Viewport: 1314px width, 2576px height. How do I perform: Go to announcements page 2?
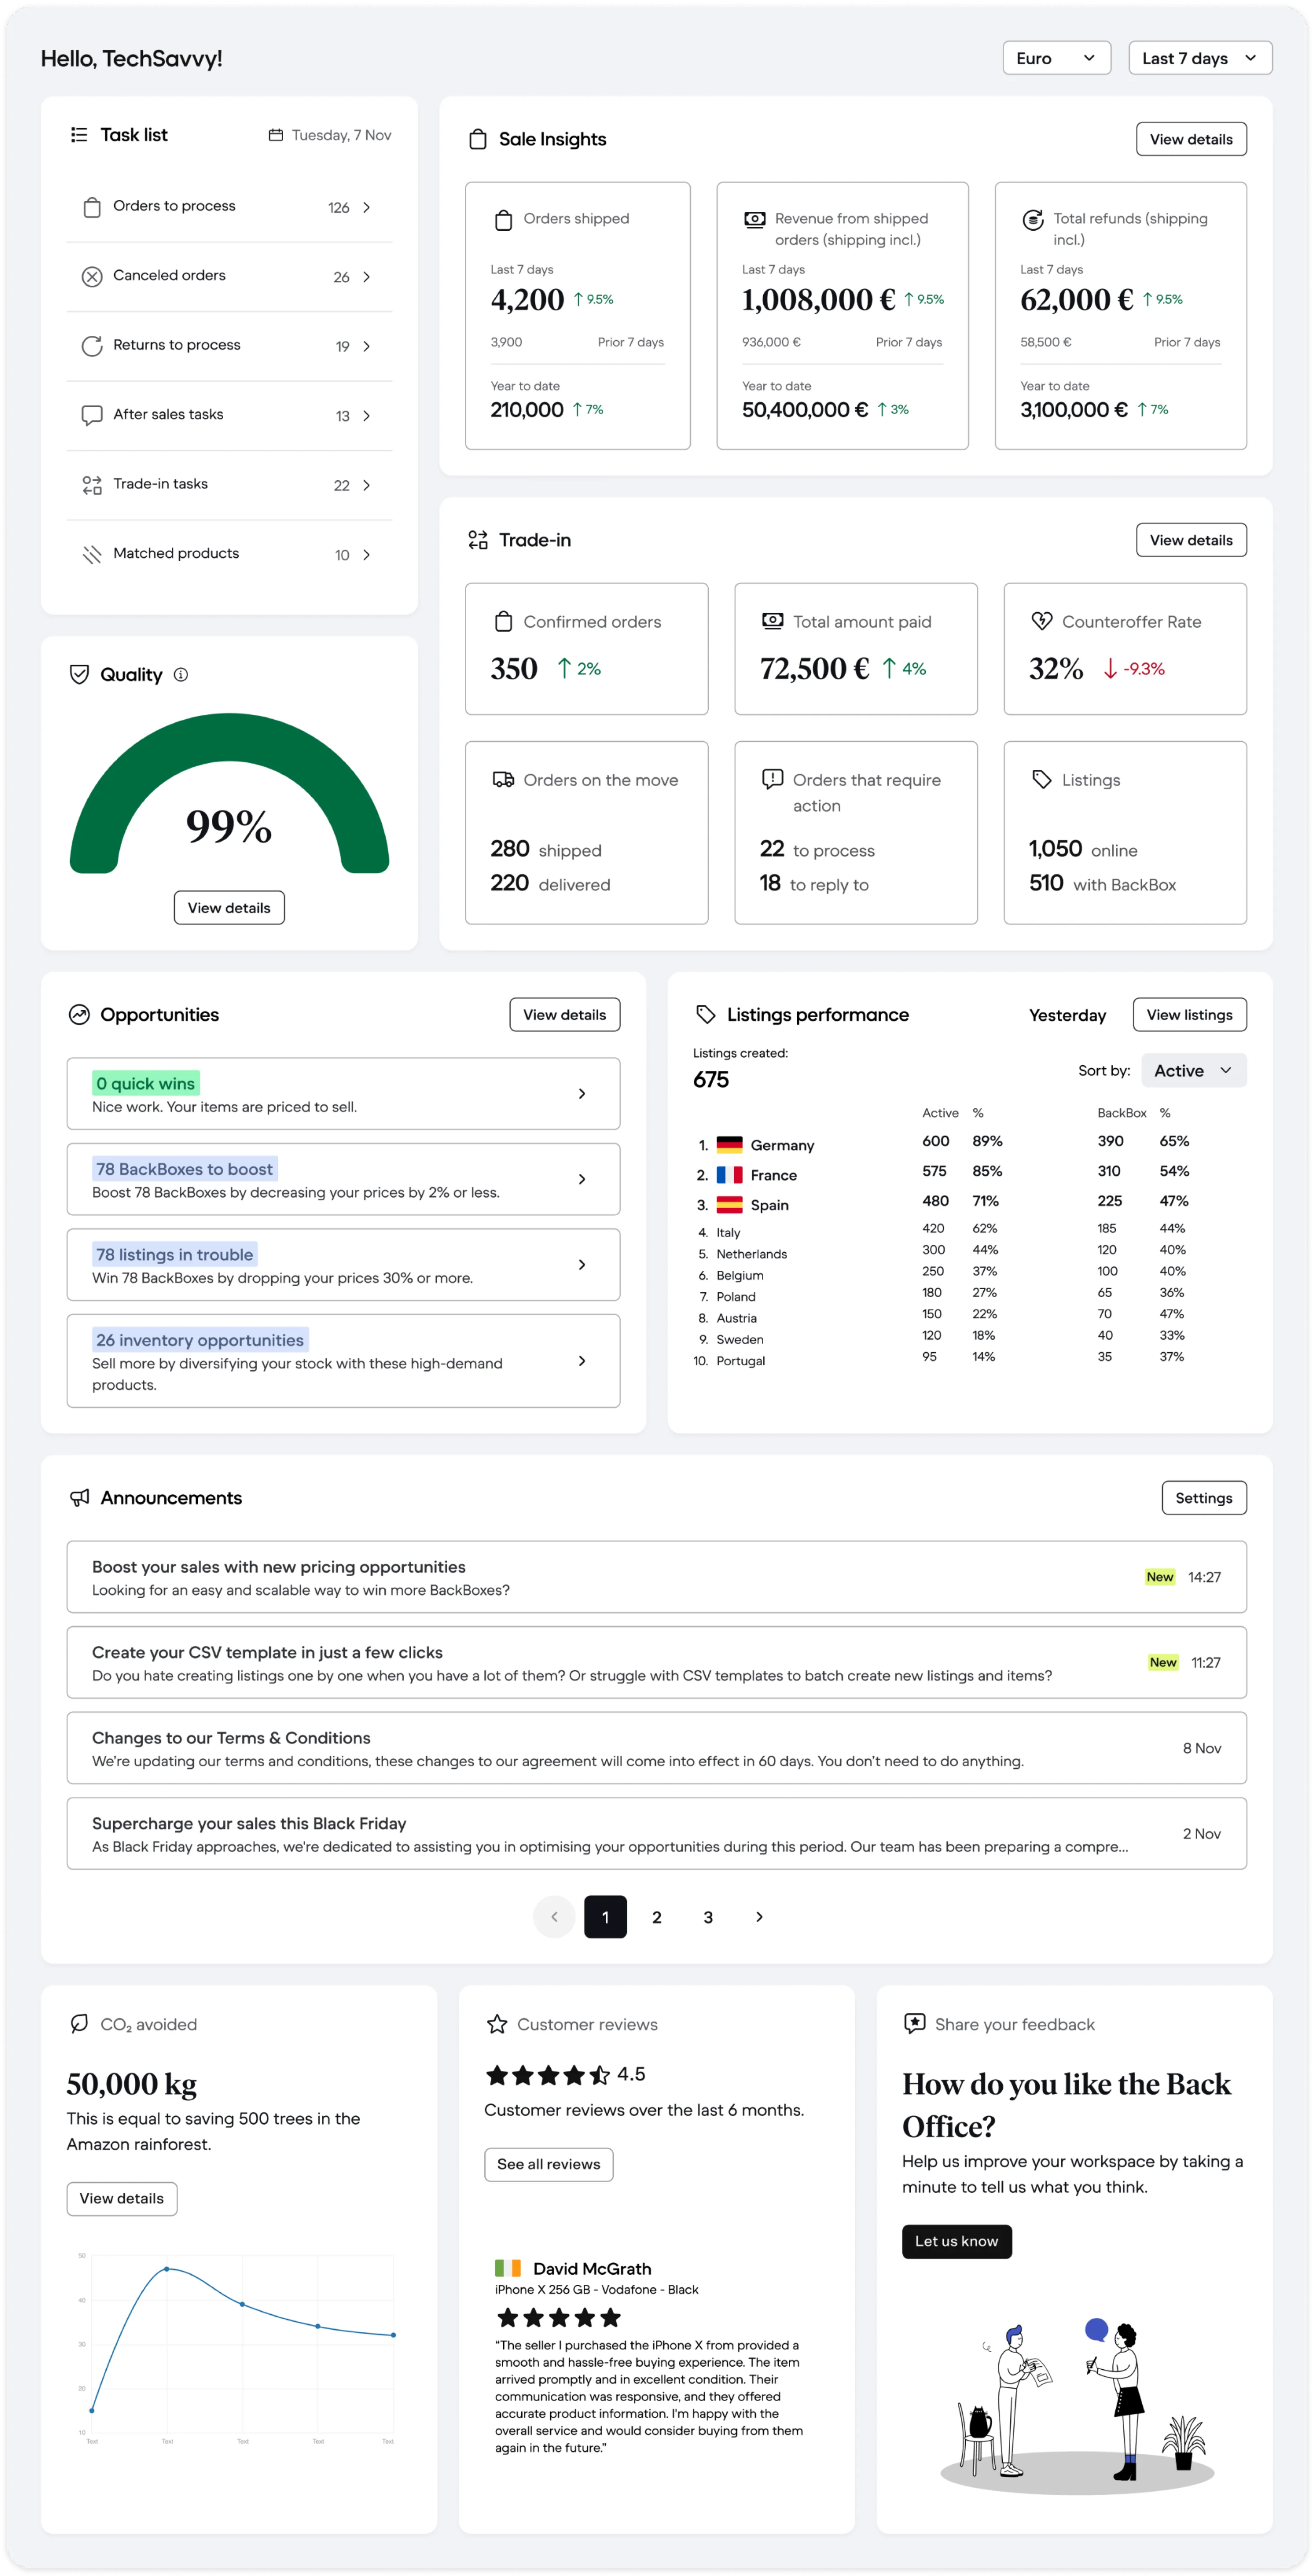coord(657,1917)
